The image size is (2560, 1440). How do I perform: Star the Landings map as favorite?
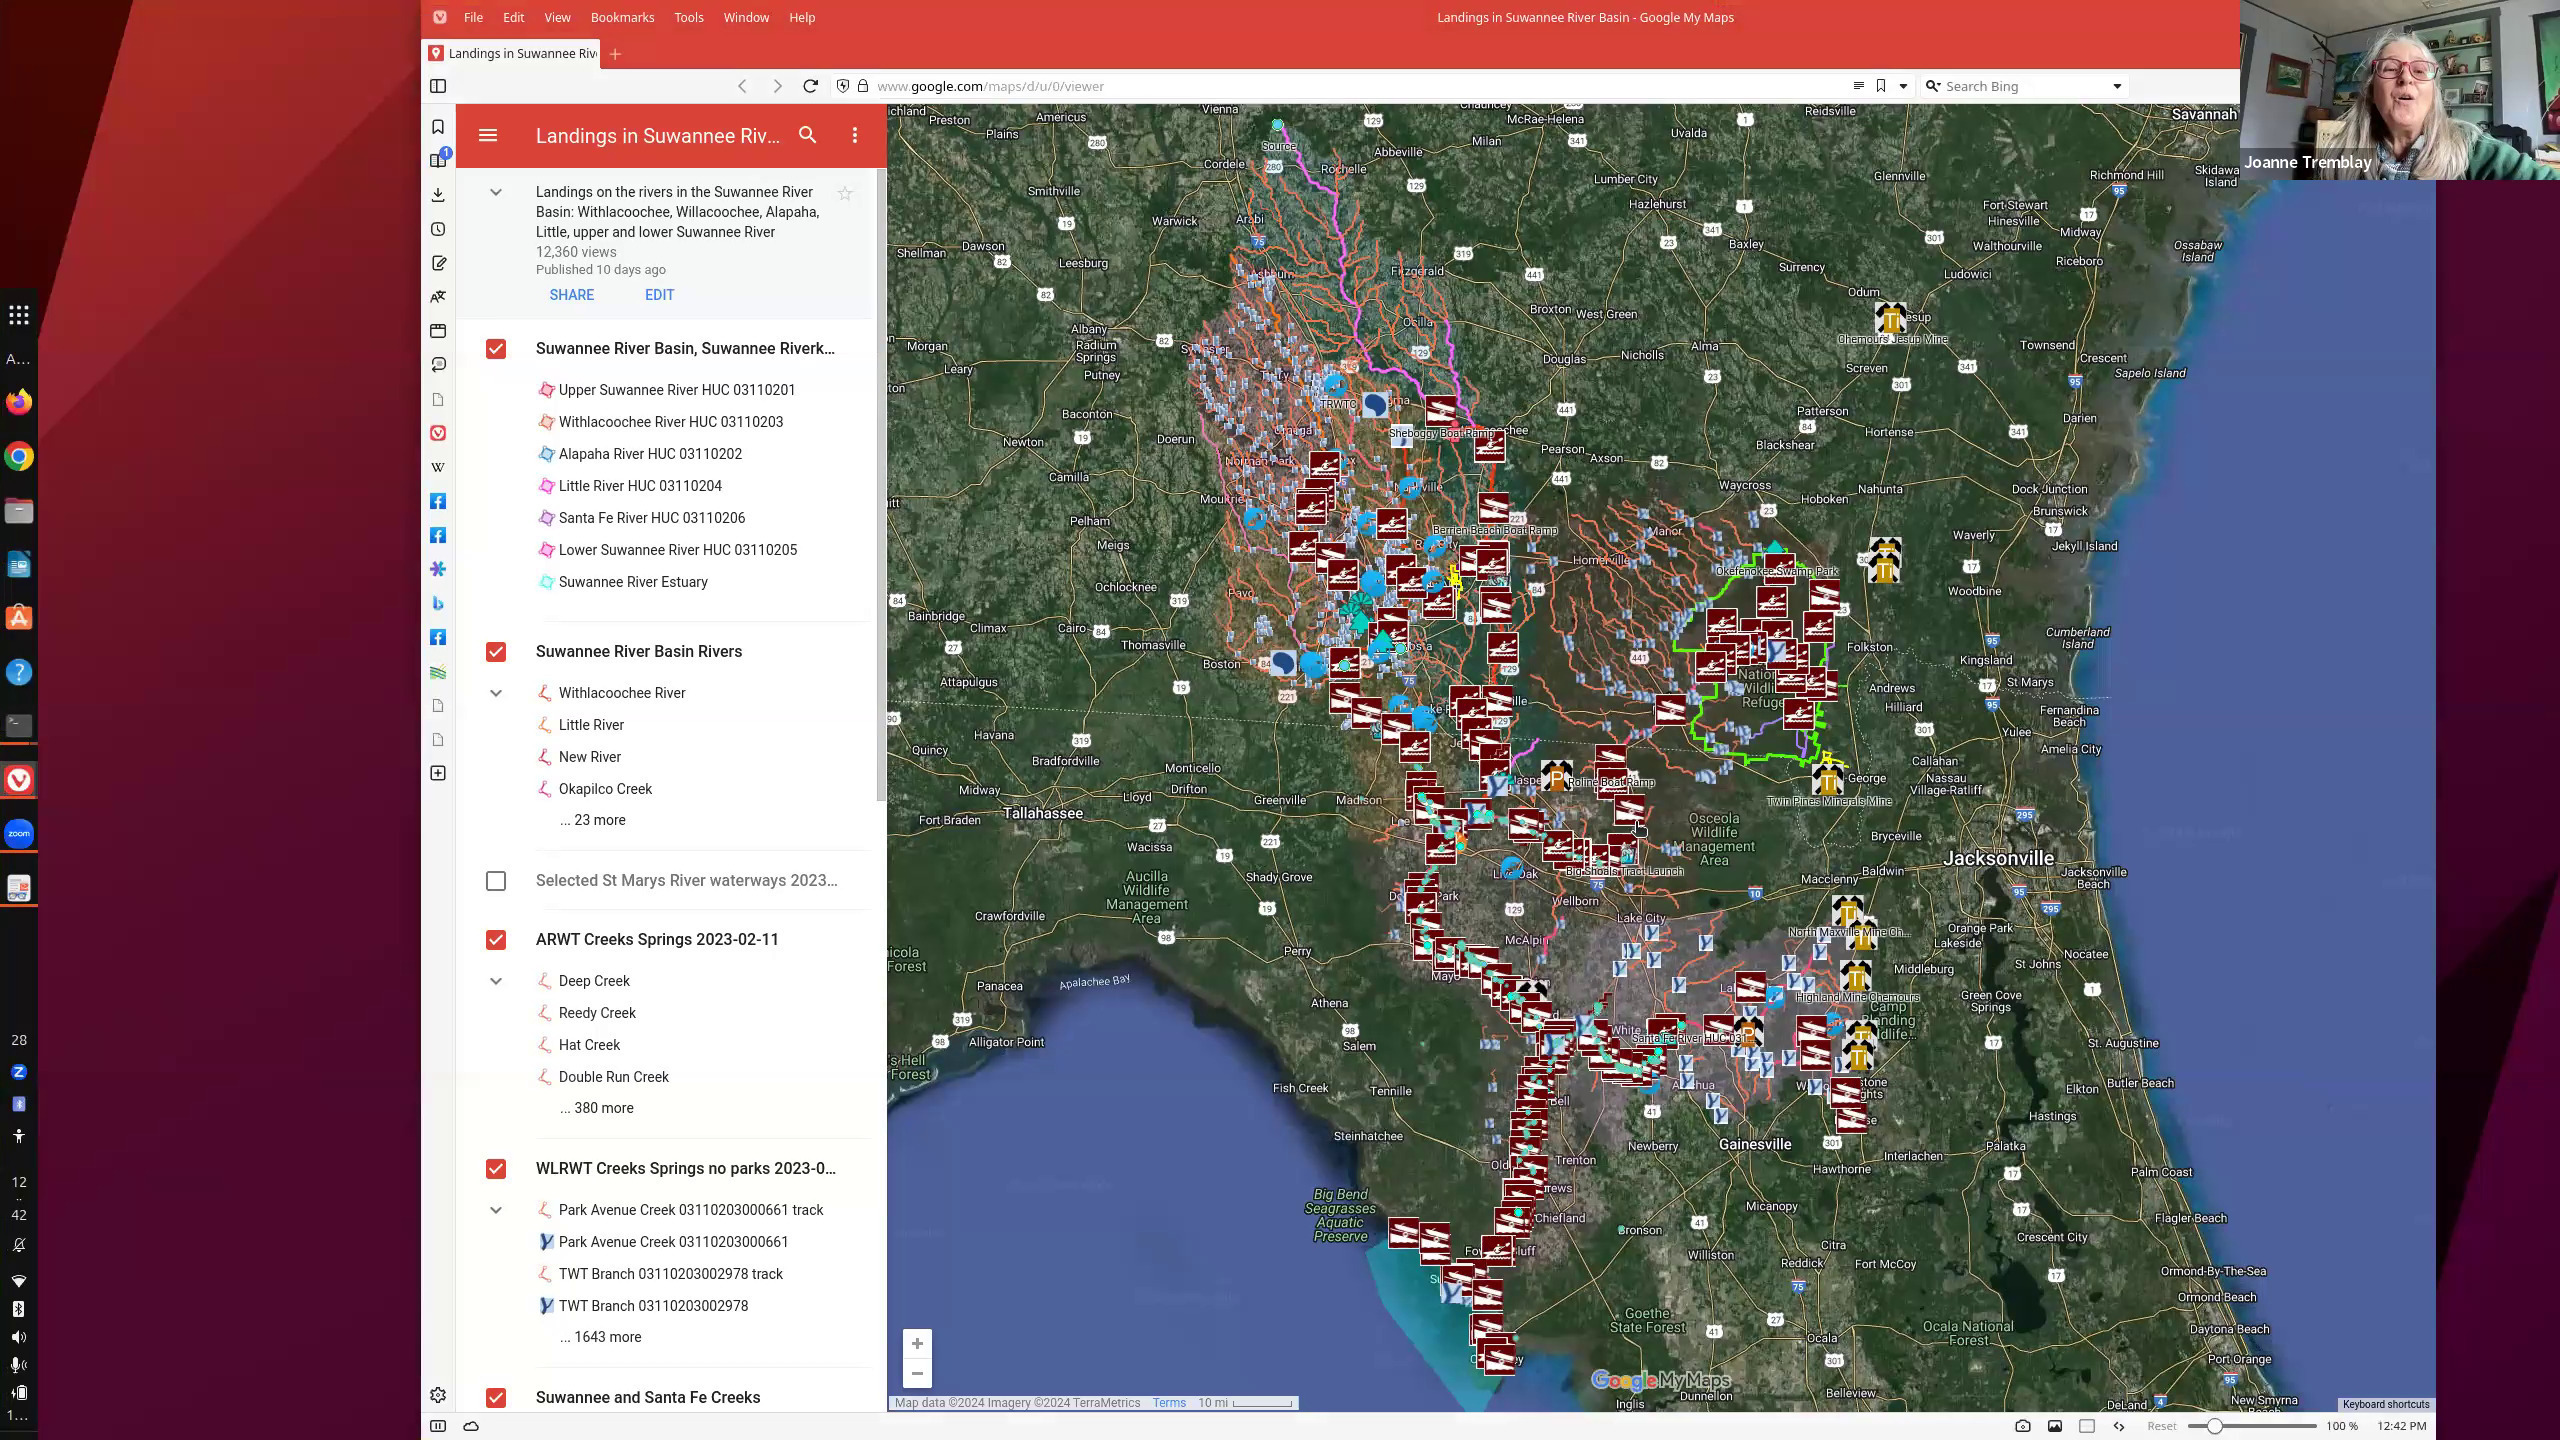coord(845,194)
